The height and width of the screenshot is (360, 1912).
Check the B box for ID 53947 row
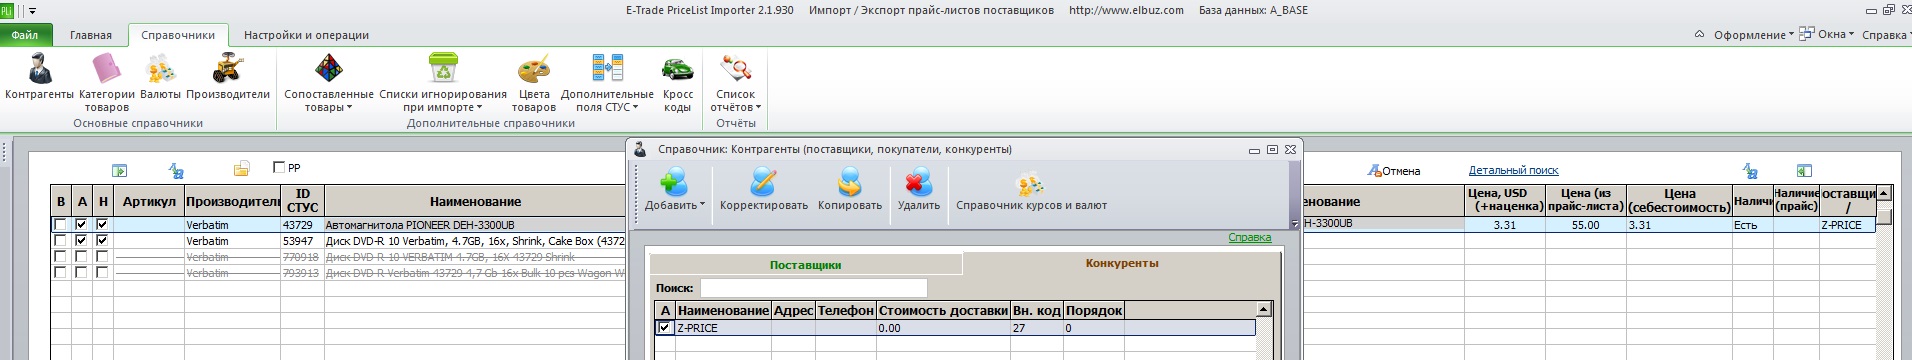pyautogui.click(x=61, y=241)
